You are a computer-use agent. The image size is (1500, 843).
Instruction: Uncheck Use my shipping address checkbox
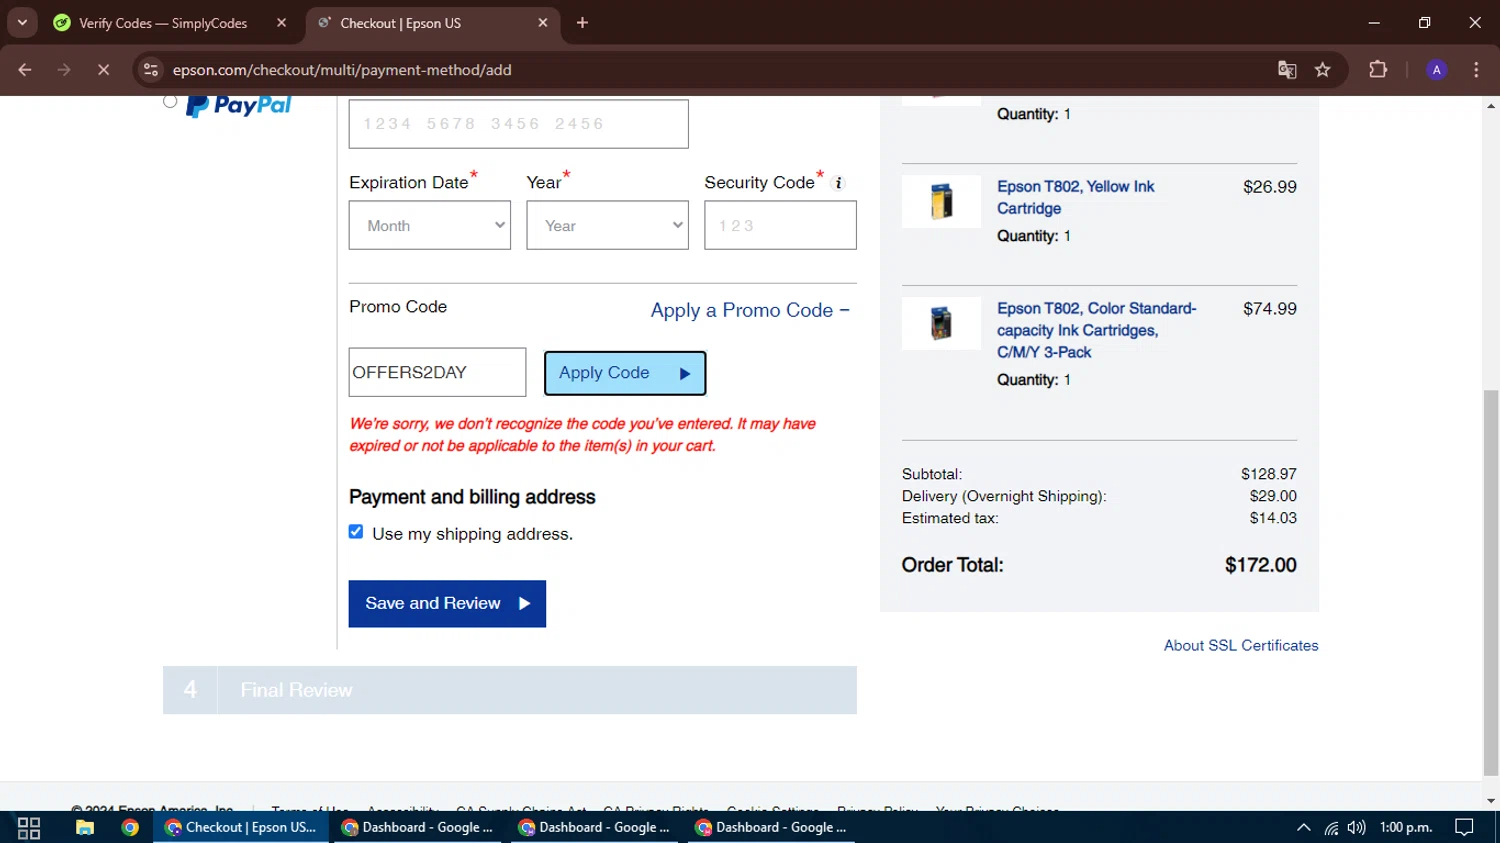tap(356, 532)
